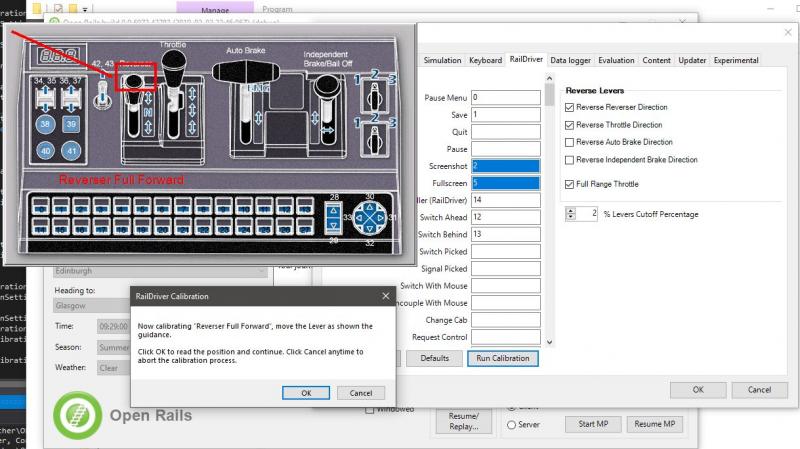Click numbered button 27 in the diagram's bottom row

tap(305, 226)
